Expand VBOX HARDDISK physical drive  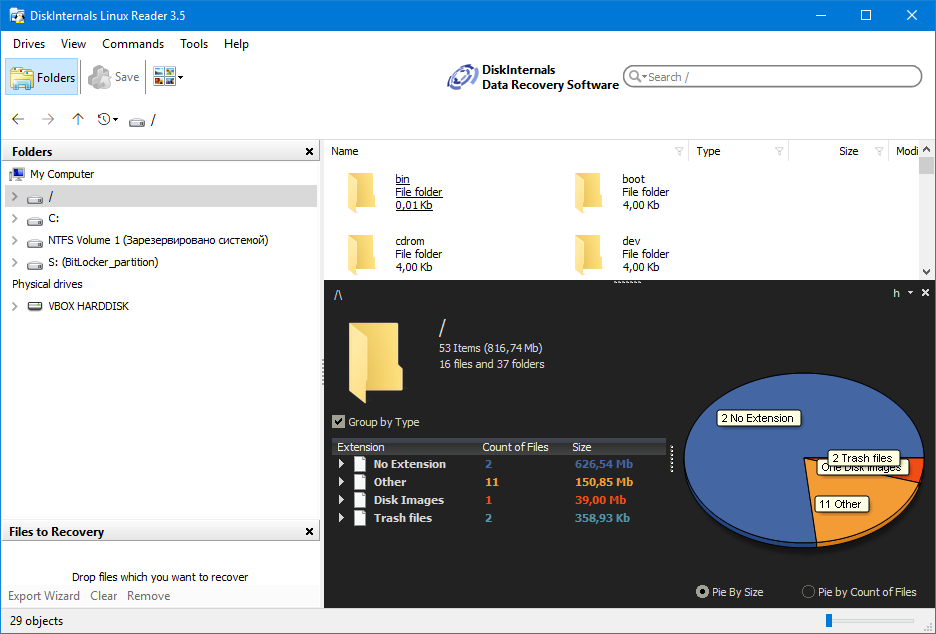point(14,306)
